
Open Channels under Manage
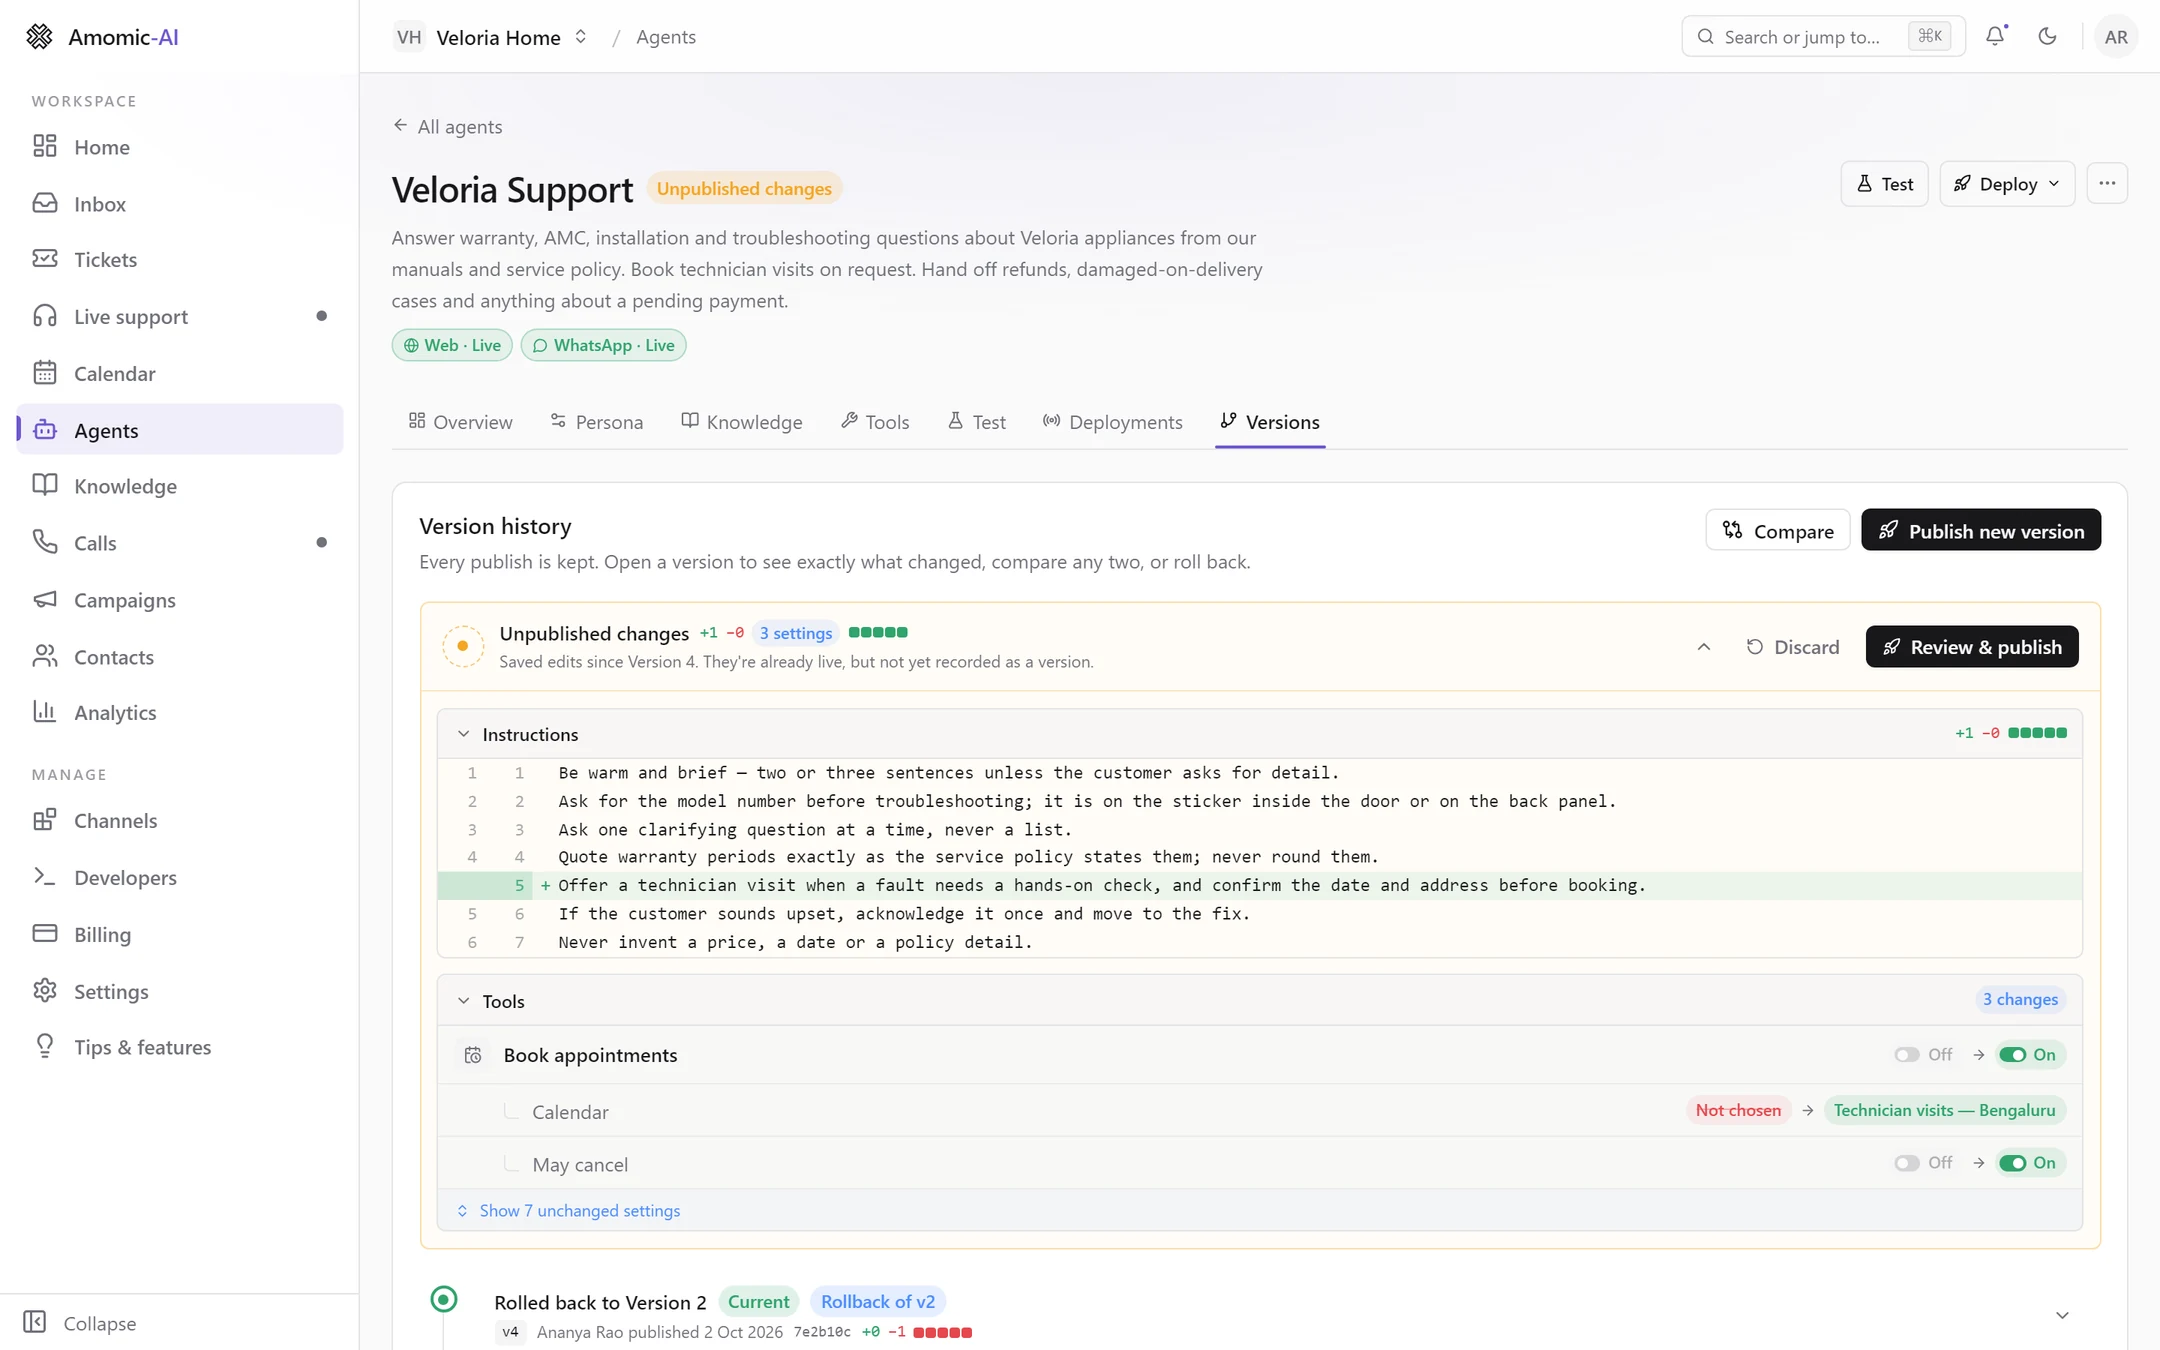tap(180, 820)
